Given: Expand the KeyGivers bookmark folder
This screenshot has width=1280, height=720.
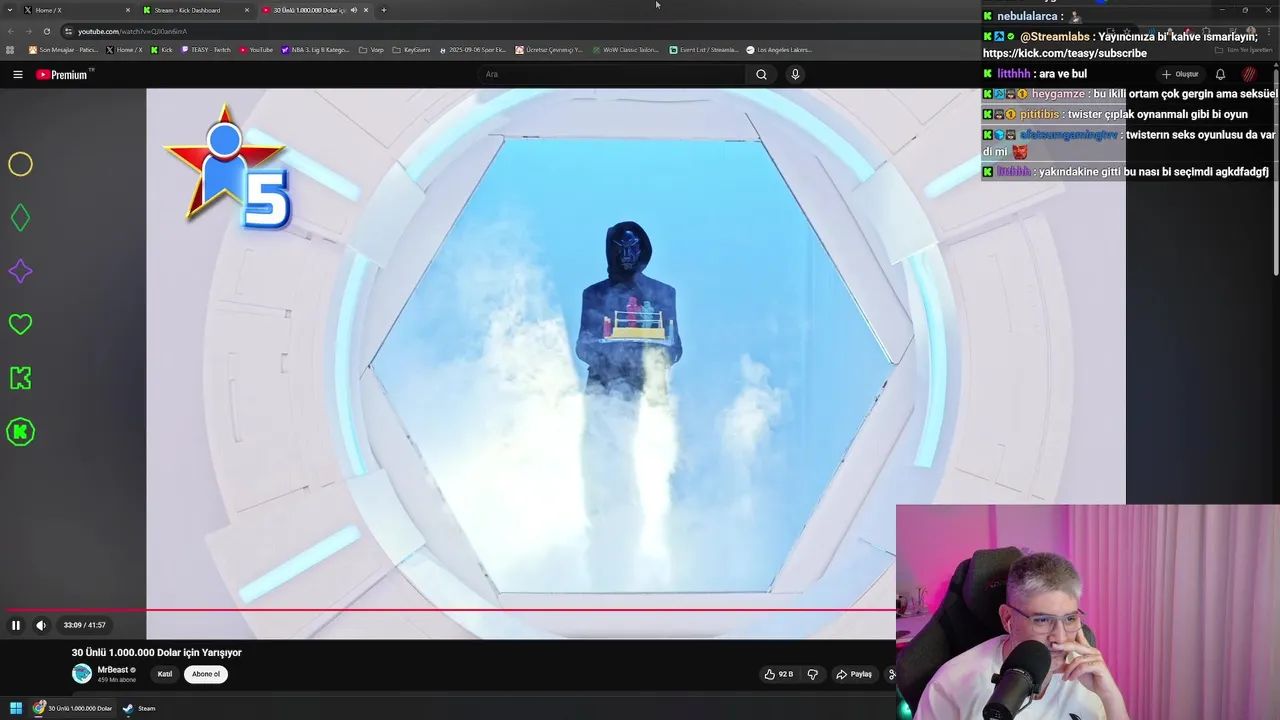Looking at the screenshot, I should click(x=411, y=50).
